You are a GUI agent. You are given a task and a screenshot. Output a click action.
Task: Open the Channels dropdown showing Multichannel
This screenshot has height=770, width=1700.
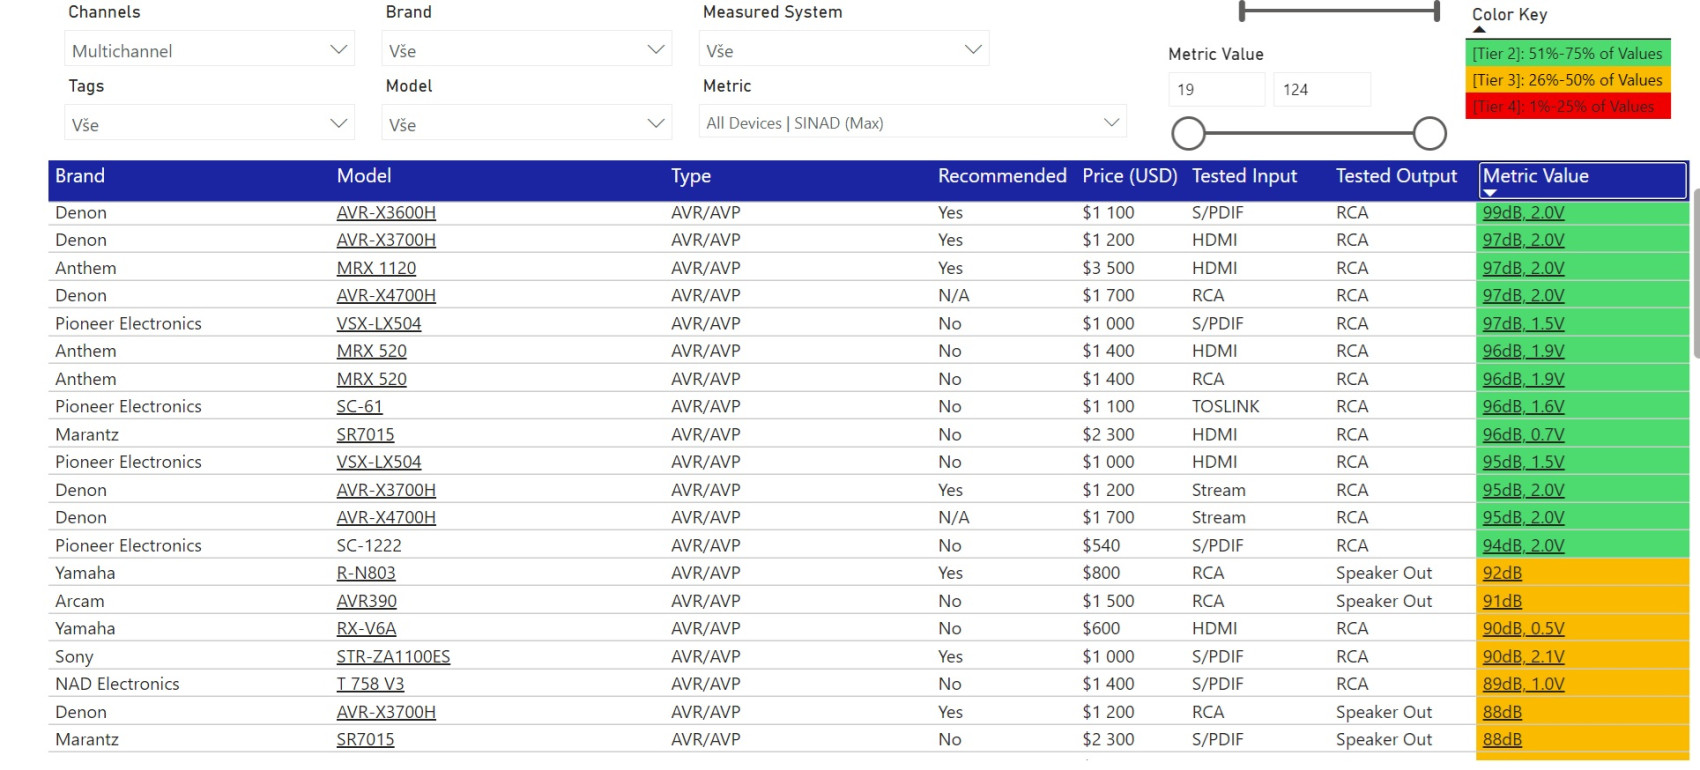click(x=209, y=50)
